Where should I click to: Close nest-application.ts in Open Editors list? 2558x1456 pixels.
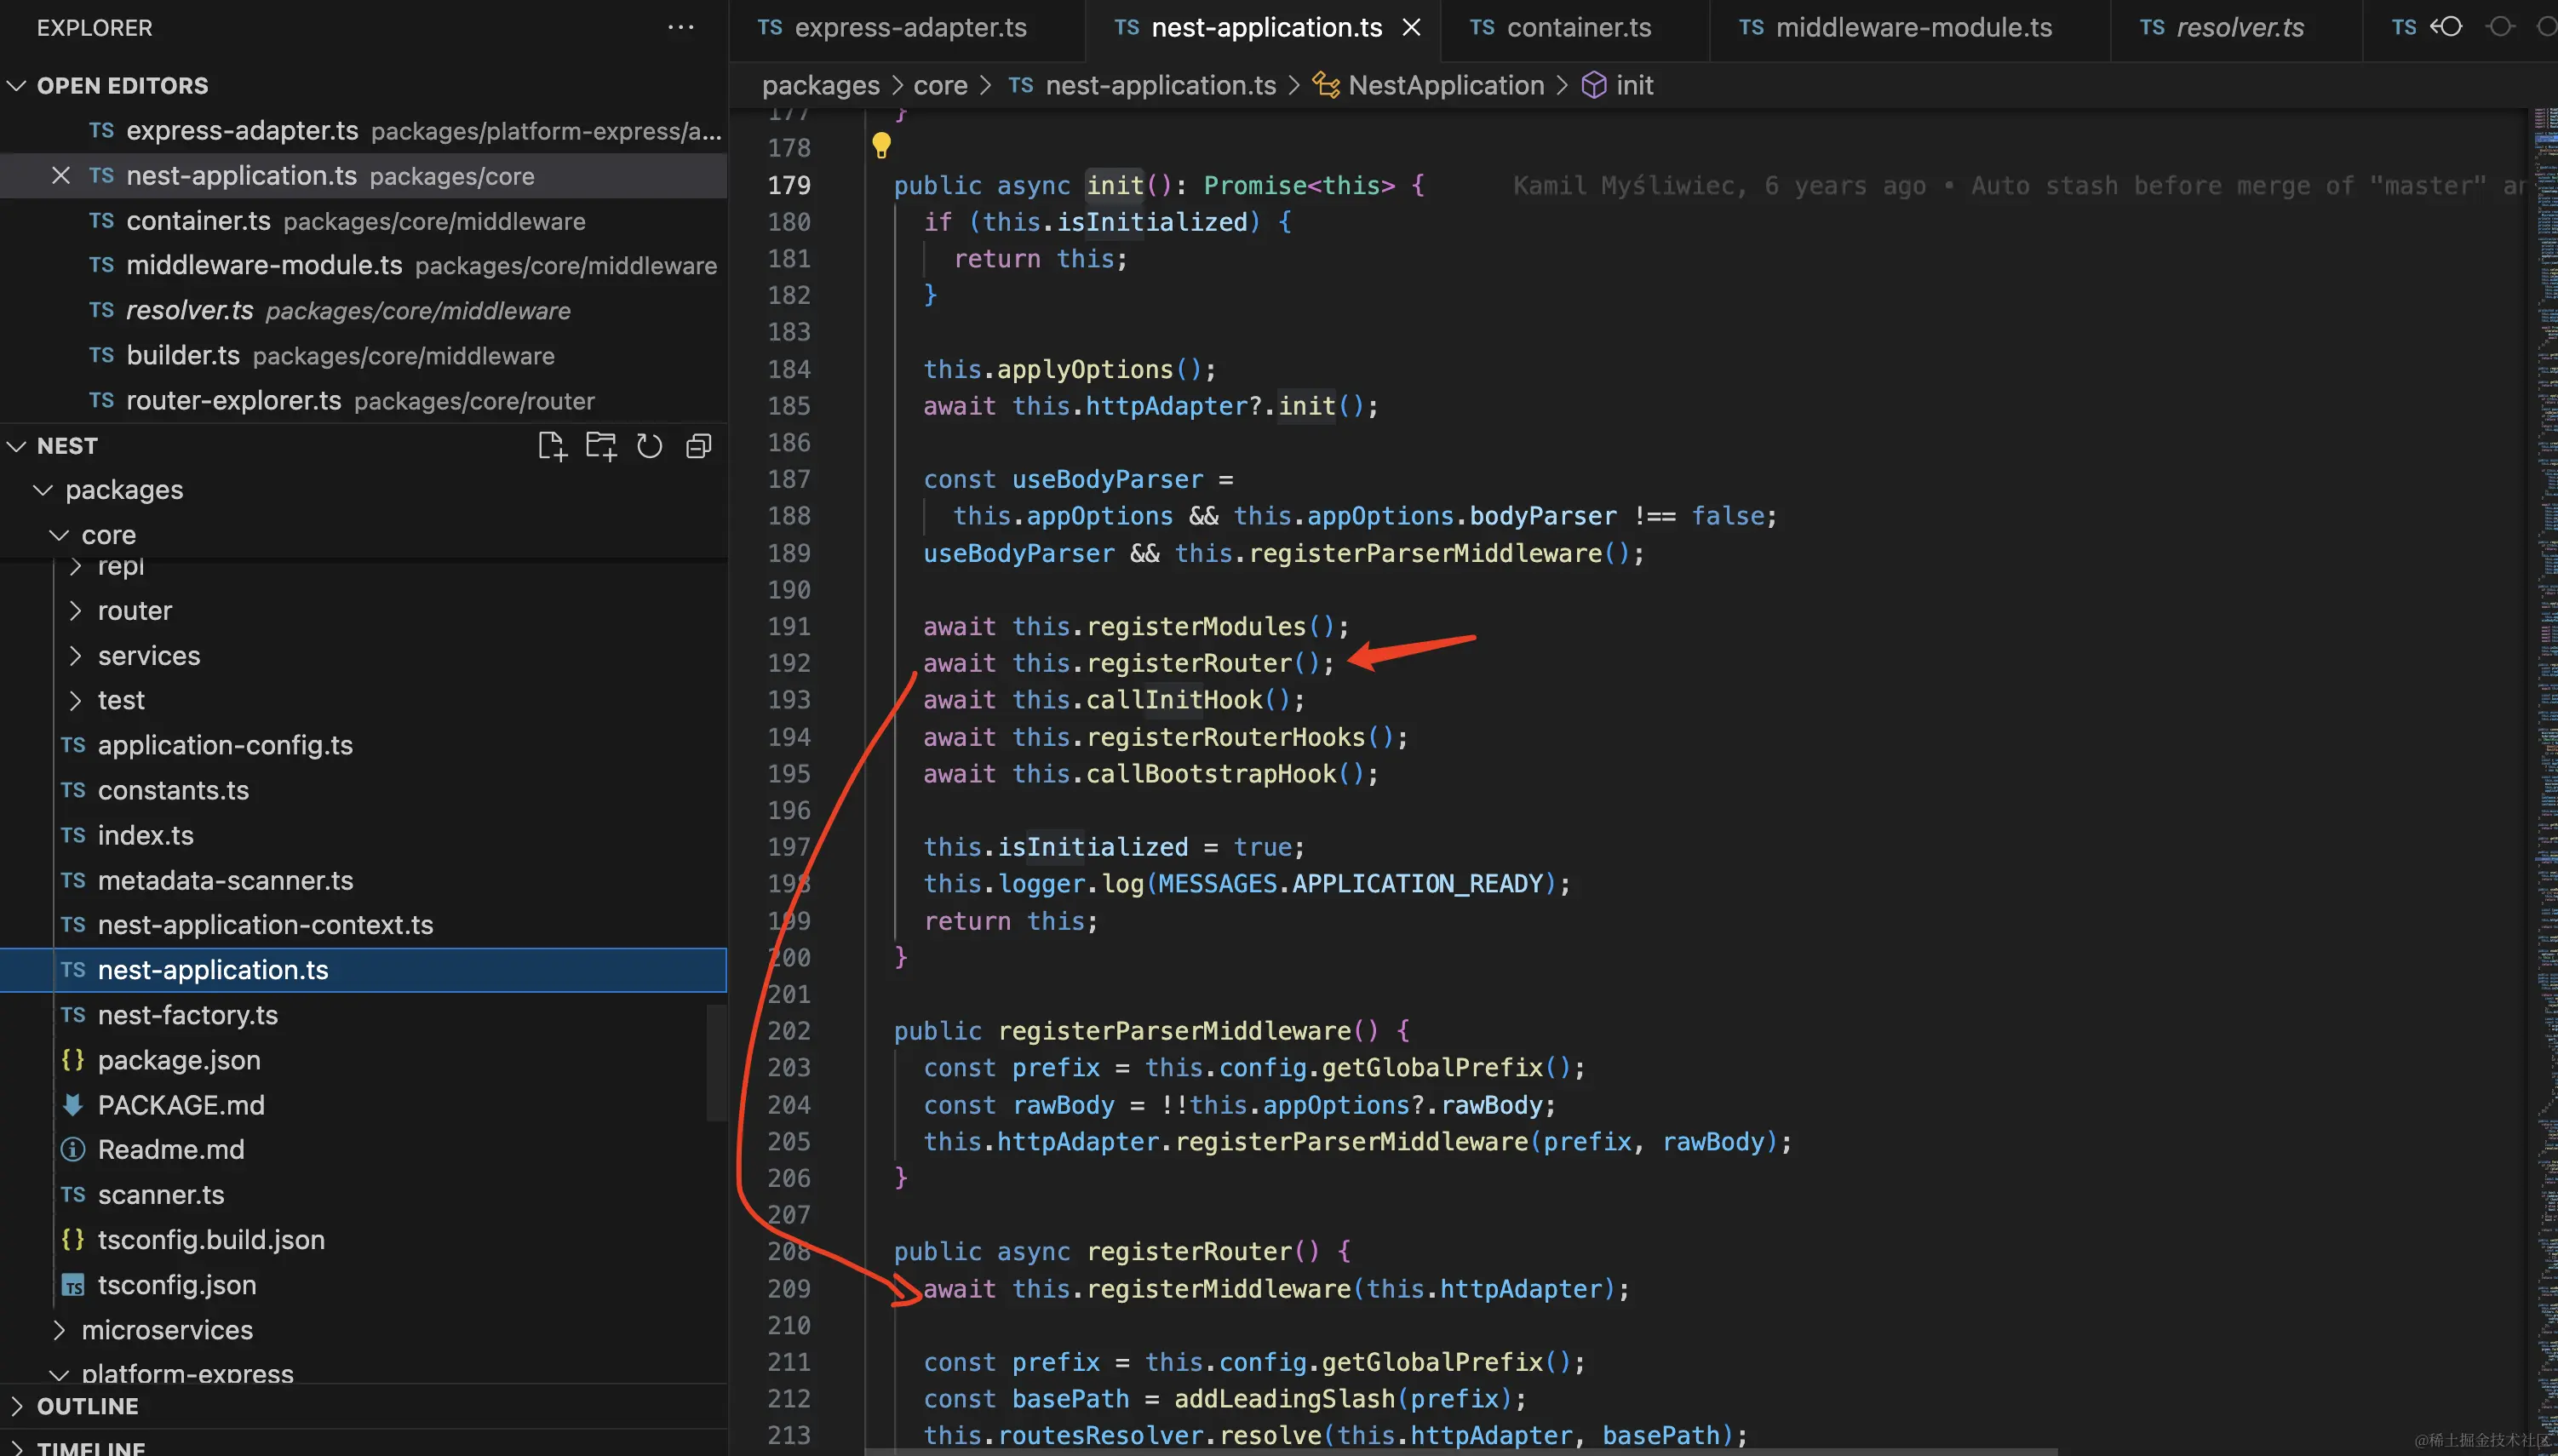[x=61, y=176]
